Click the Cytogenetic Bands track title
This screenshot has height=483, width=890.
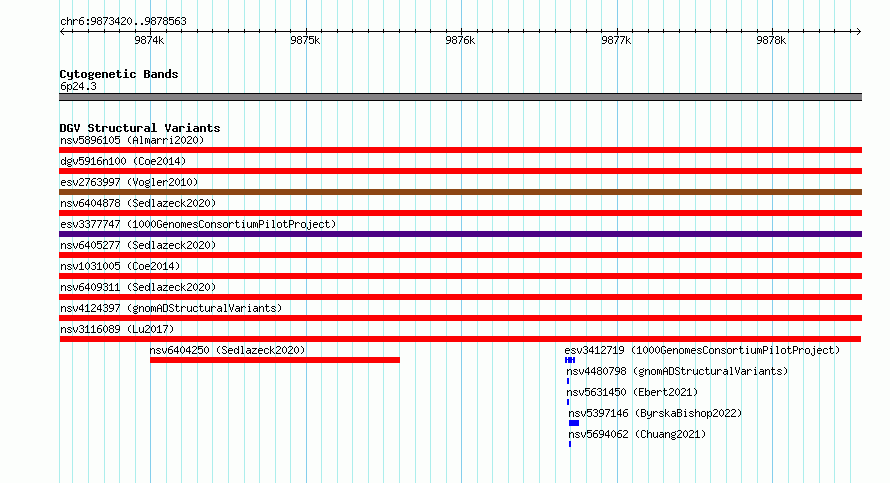coord(119,74)
